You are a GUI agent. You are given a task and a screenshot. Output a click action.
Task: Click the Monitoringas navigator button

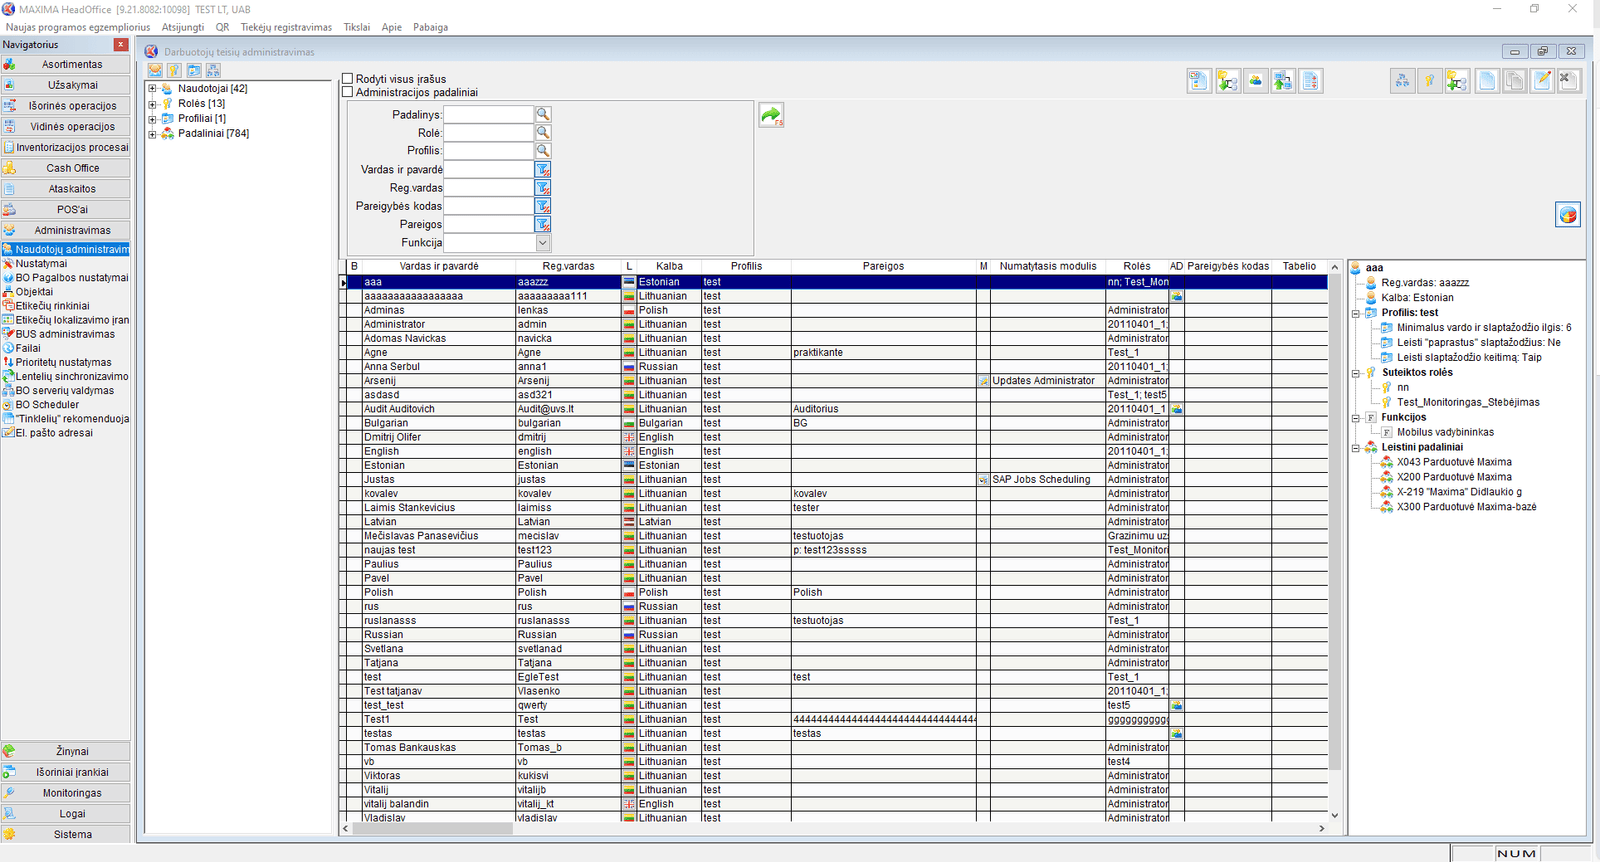click(72, 793)
